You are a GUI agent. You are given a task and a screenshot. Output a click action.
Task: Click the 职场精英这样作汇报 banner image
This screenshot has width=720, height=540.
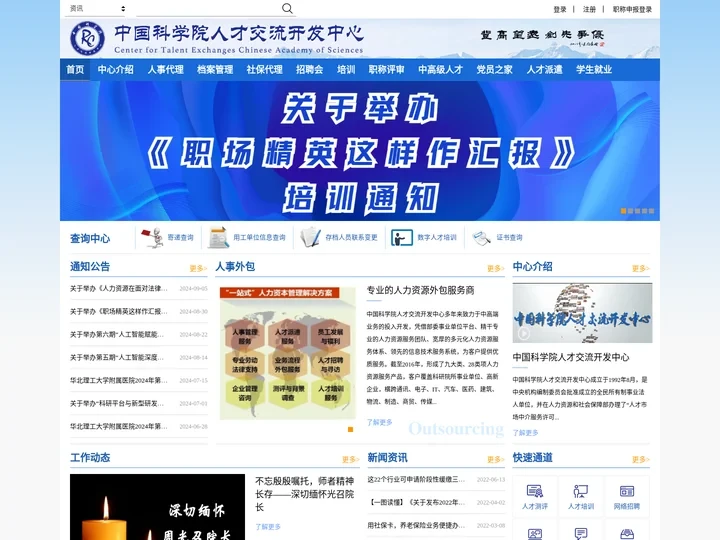click(x=360, y=151)
